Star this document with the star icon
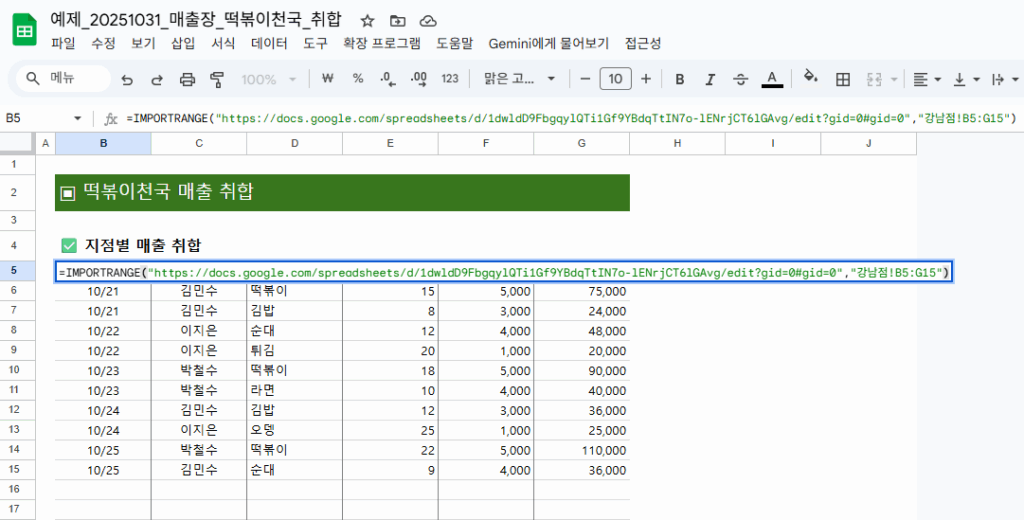 click(x=367, y=21)
